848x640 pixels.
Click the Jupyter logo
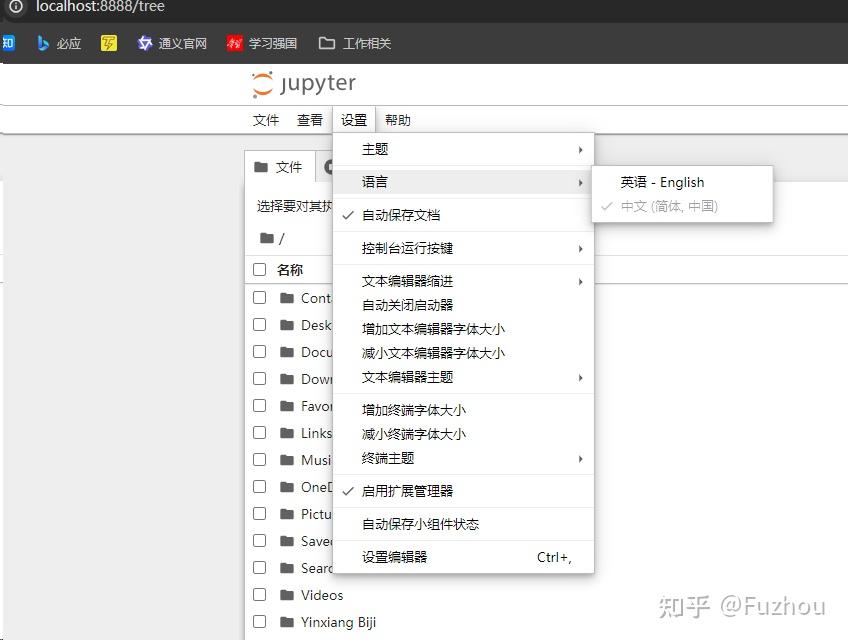click(303, 84)
